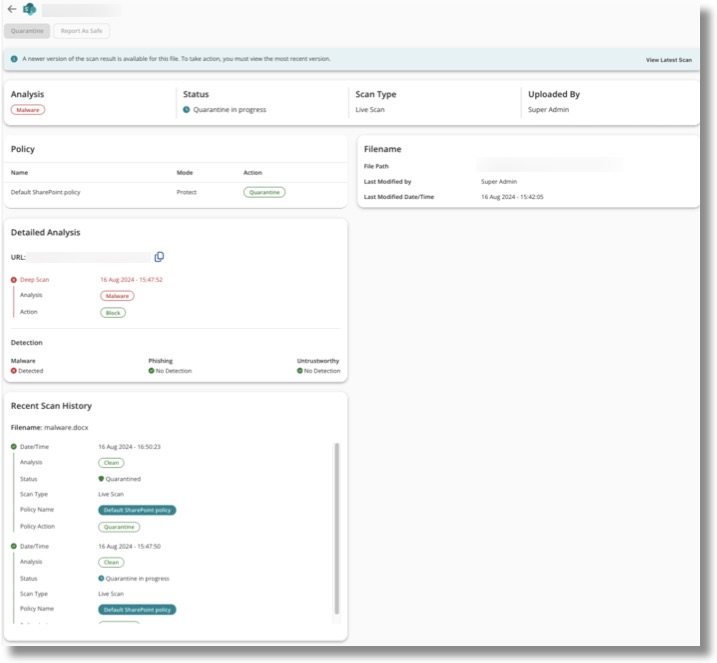Click the SharePoint app icon in header
Screen dimensions: 717x663
(29, 10)
